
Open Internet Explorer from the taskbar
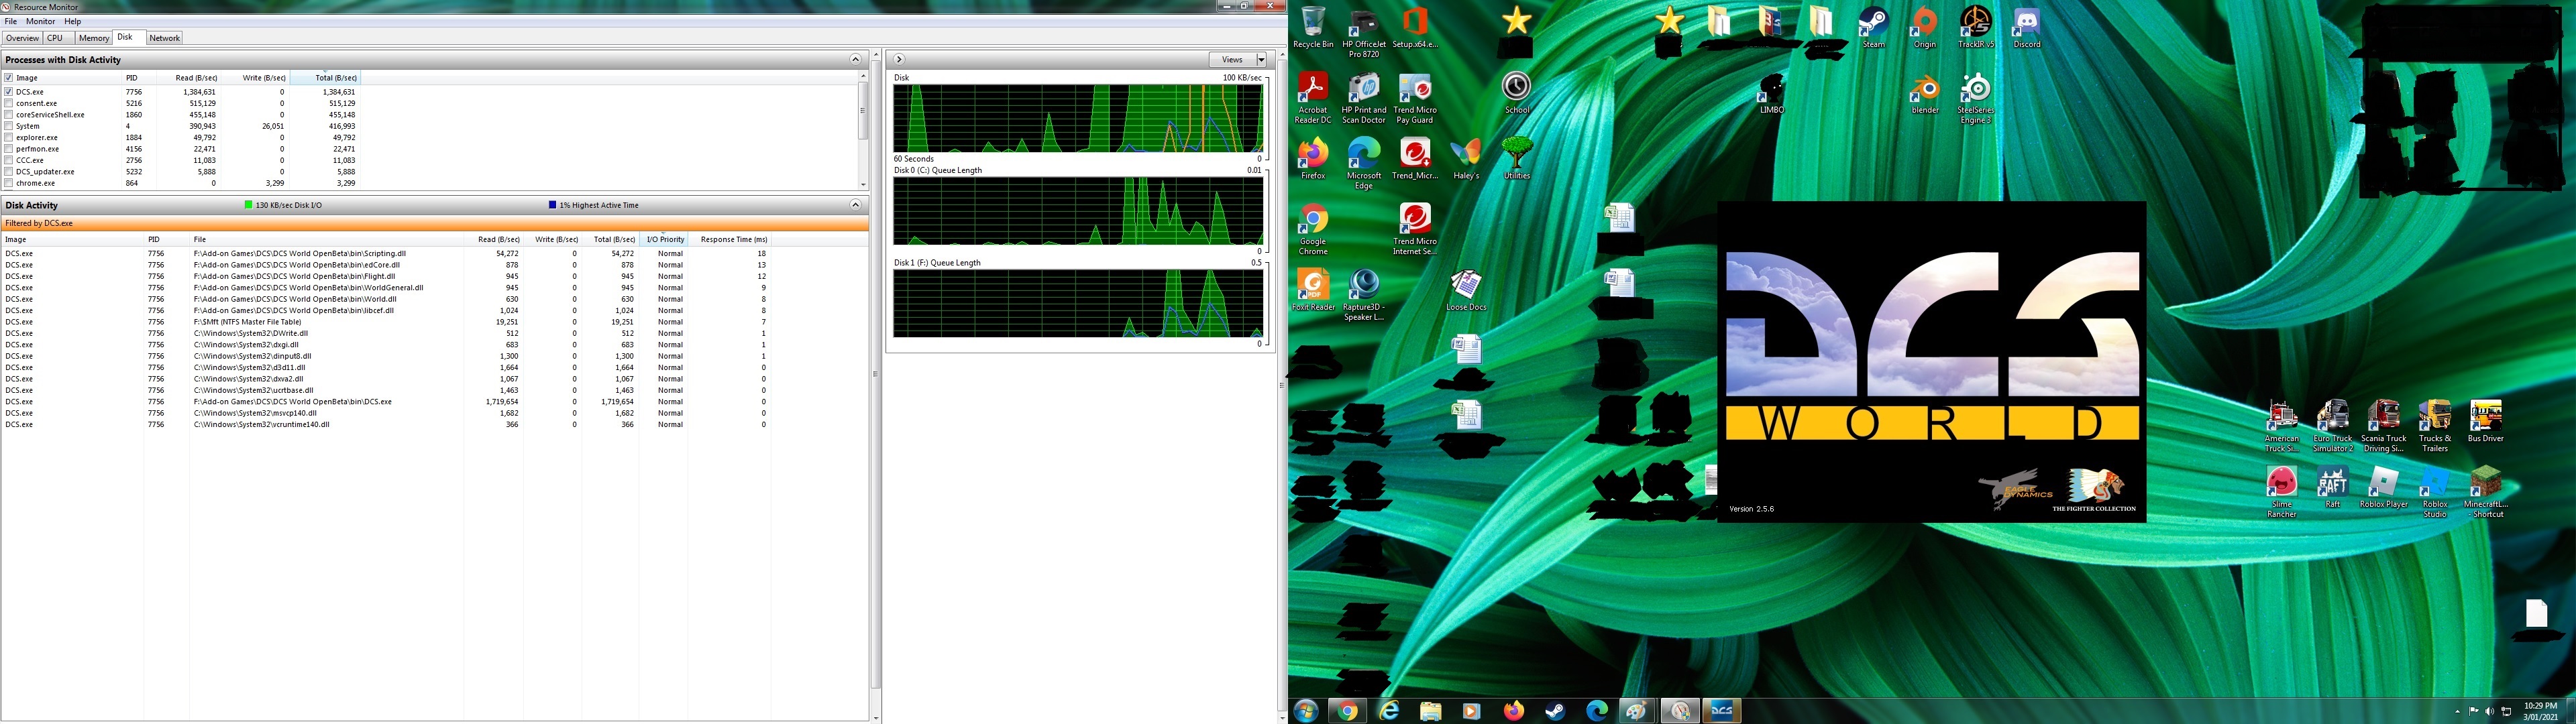point(1389,711)
